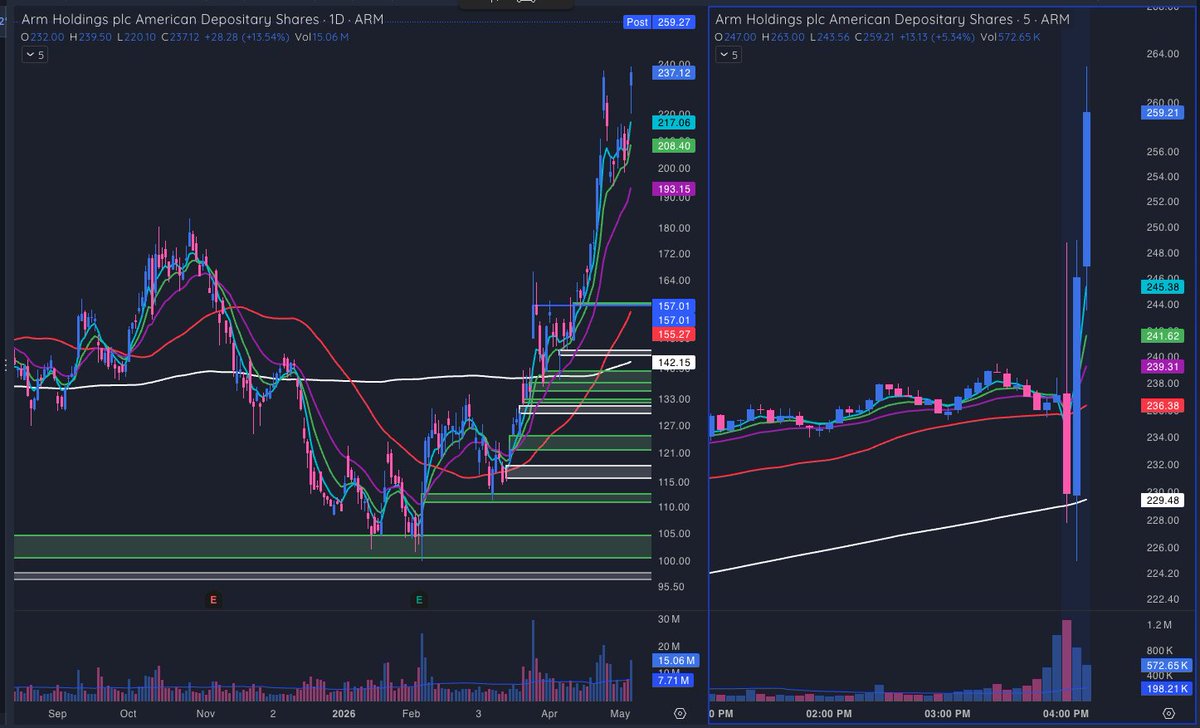Click the 236.38 red label on 5-minute chart
Screen dimensions: 1200x728
click(1161, 405)
